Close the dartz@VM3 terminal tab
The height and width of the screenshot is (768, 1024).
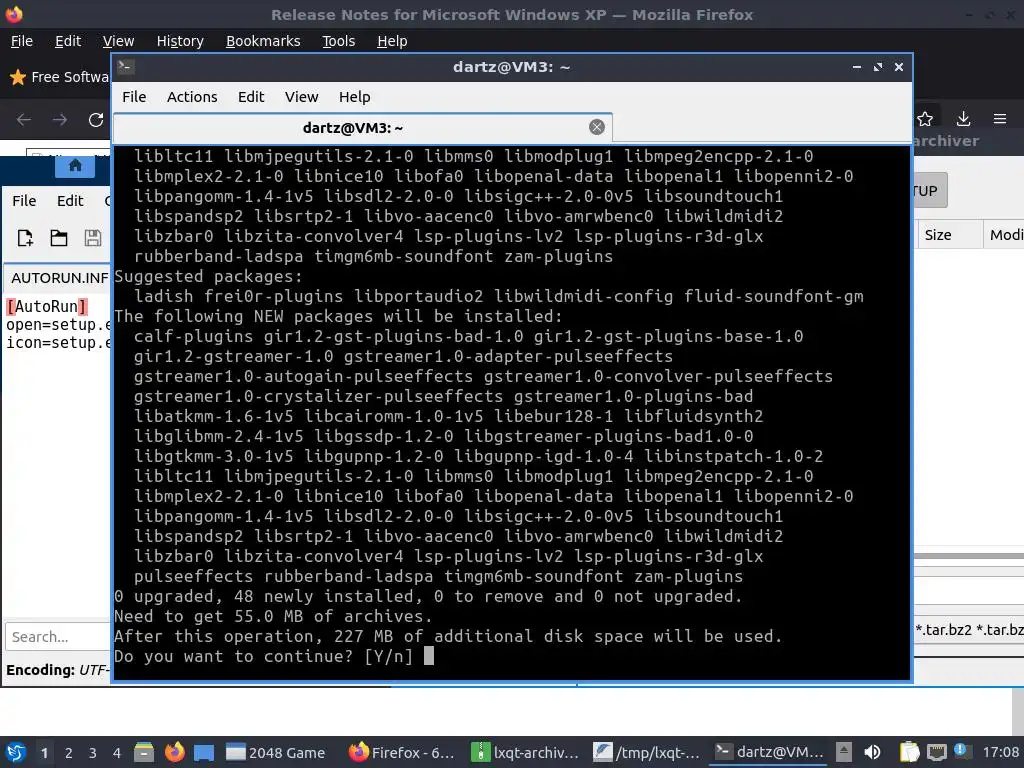pos(596,127)
